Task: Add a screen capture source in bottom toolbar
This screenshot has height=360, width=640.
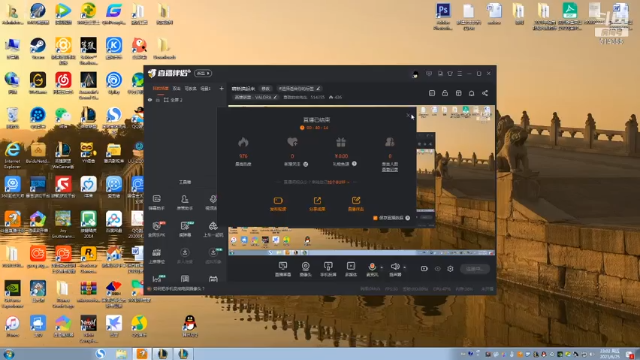Action: [x=283, y=269]
